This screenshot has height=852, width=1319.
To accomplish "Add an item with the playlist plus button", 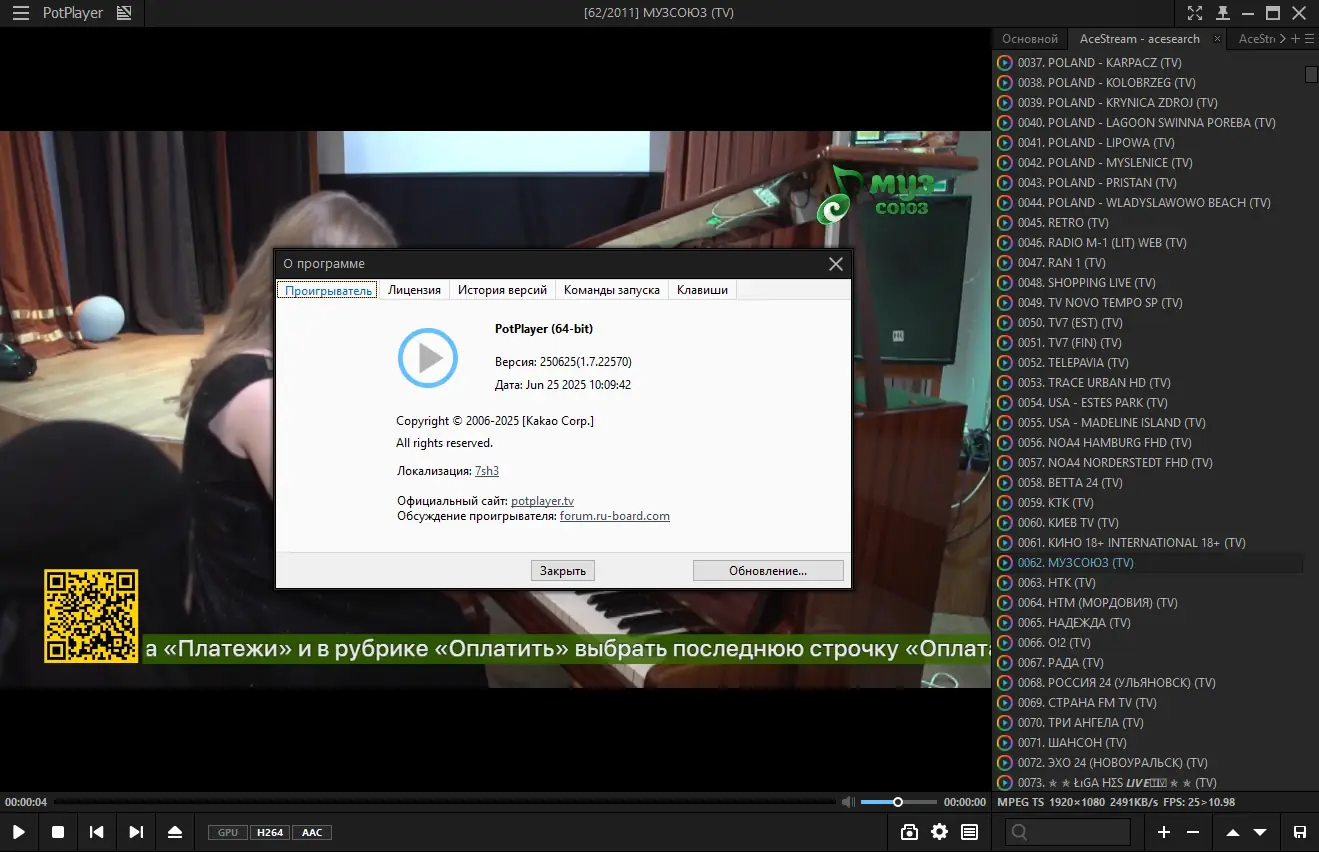I will [1163, 832].
